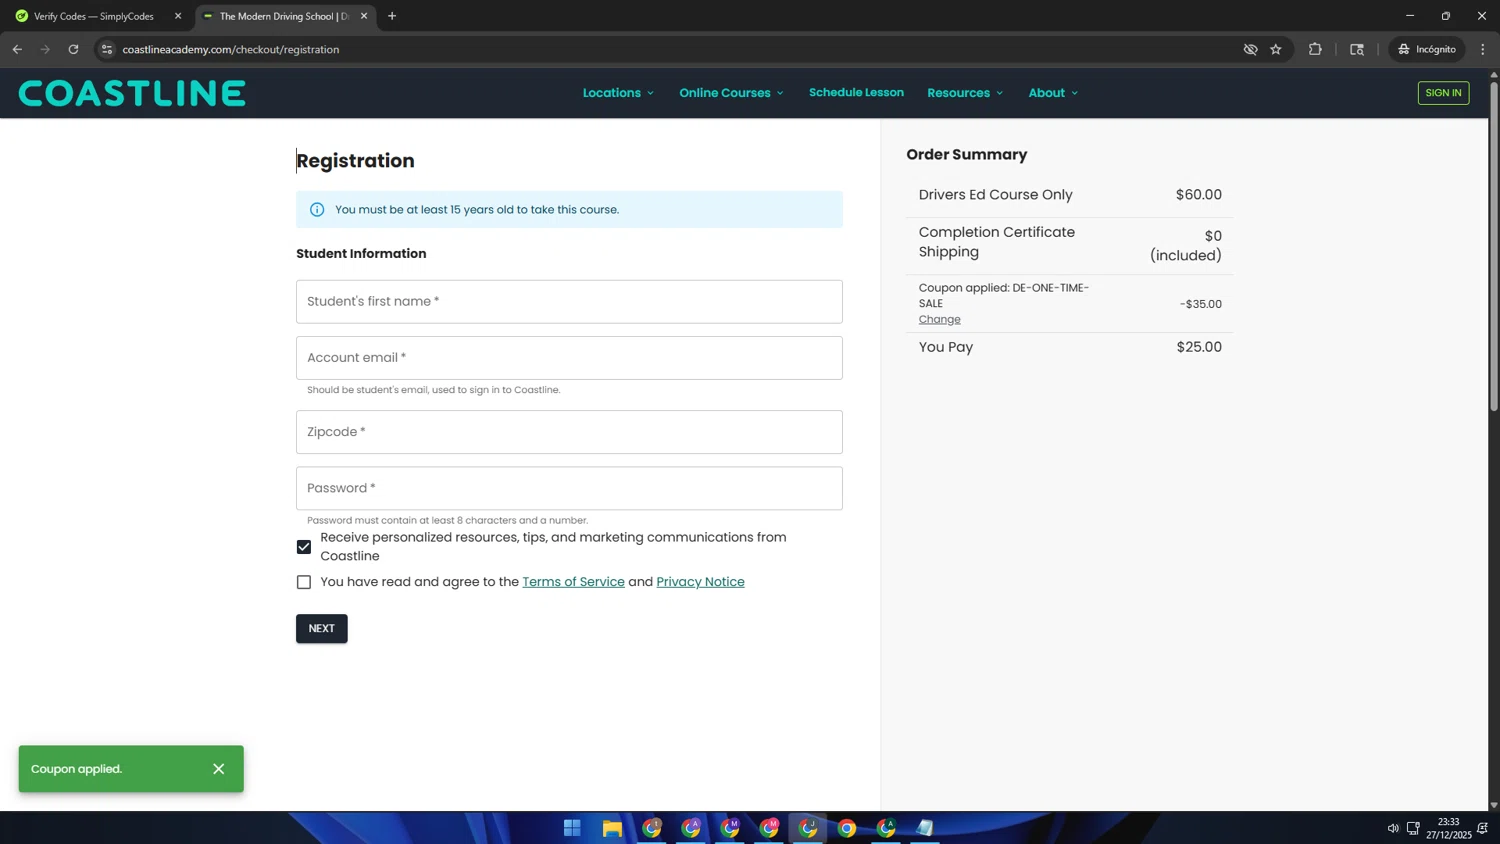Click the page vertical scrollbar
1500x844 pixels.
(x=1494, y=245)
